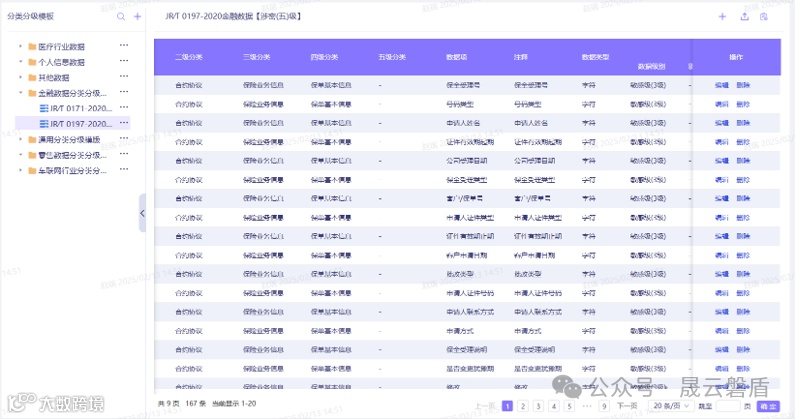This screenshot has height=419, width=795.
Task: Click the pagination ellipsis between 5 and 9
Action: pos(587,406)
